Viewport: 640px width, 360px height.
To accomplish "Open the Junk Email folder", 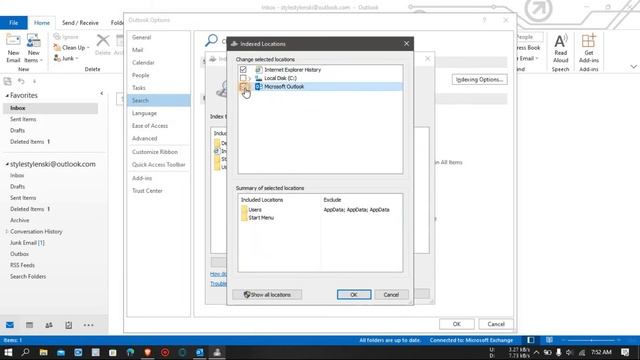I will 27,243.
